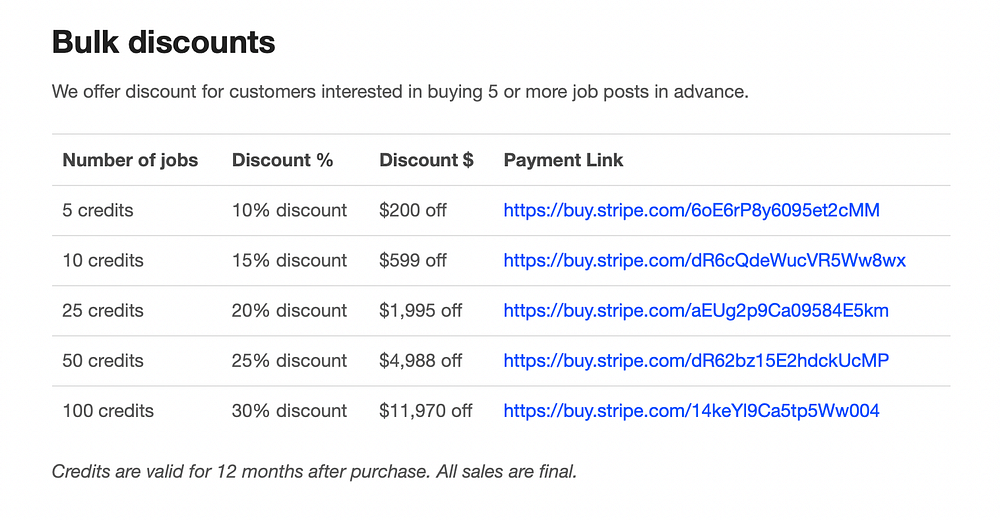The height and width of the screenshot is (520, 1000).
Task: Click the "Bulk discounts" heading
Action: [163, 42]
